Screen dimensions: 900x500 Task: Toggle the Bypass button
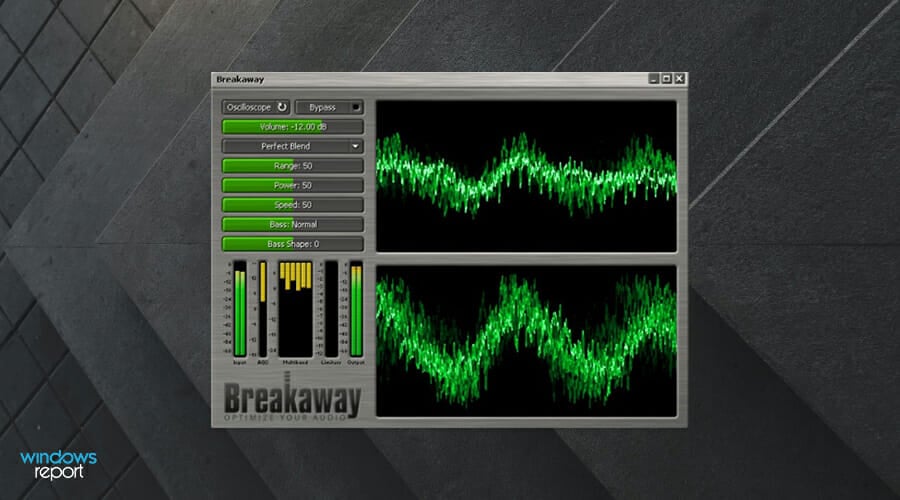click(x=329, y=107)
